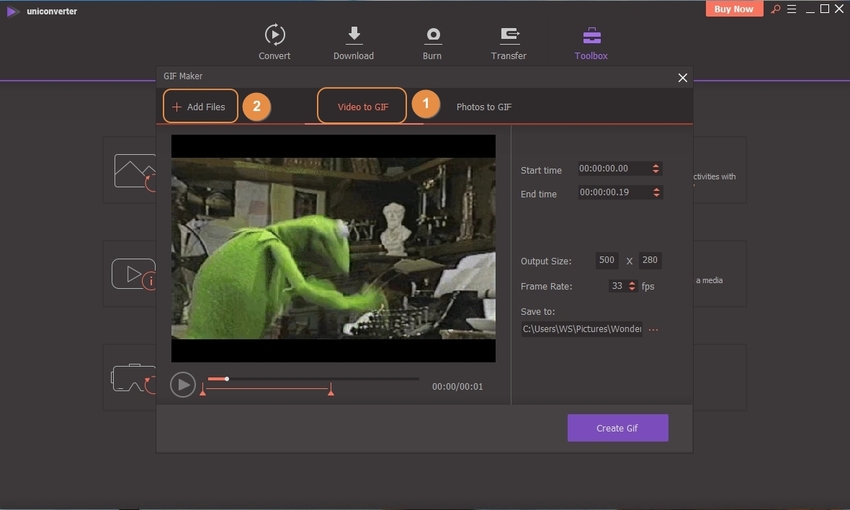Adjust the Frame Rate stepper
This screenshot has width=850, height=510.
point(631,286)
